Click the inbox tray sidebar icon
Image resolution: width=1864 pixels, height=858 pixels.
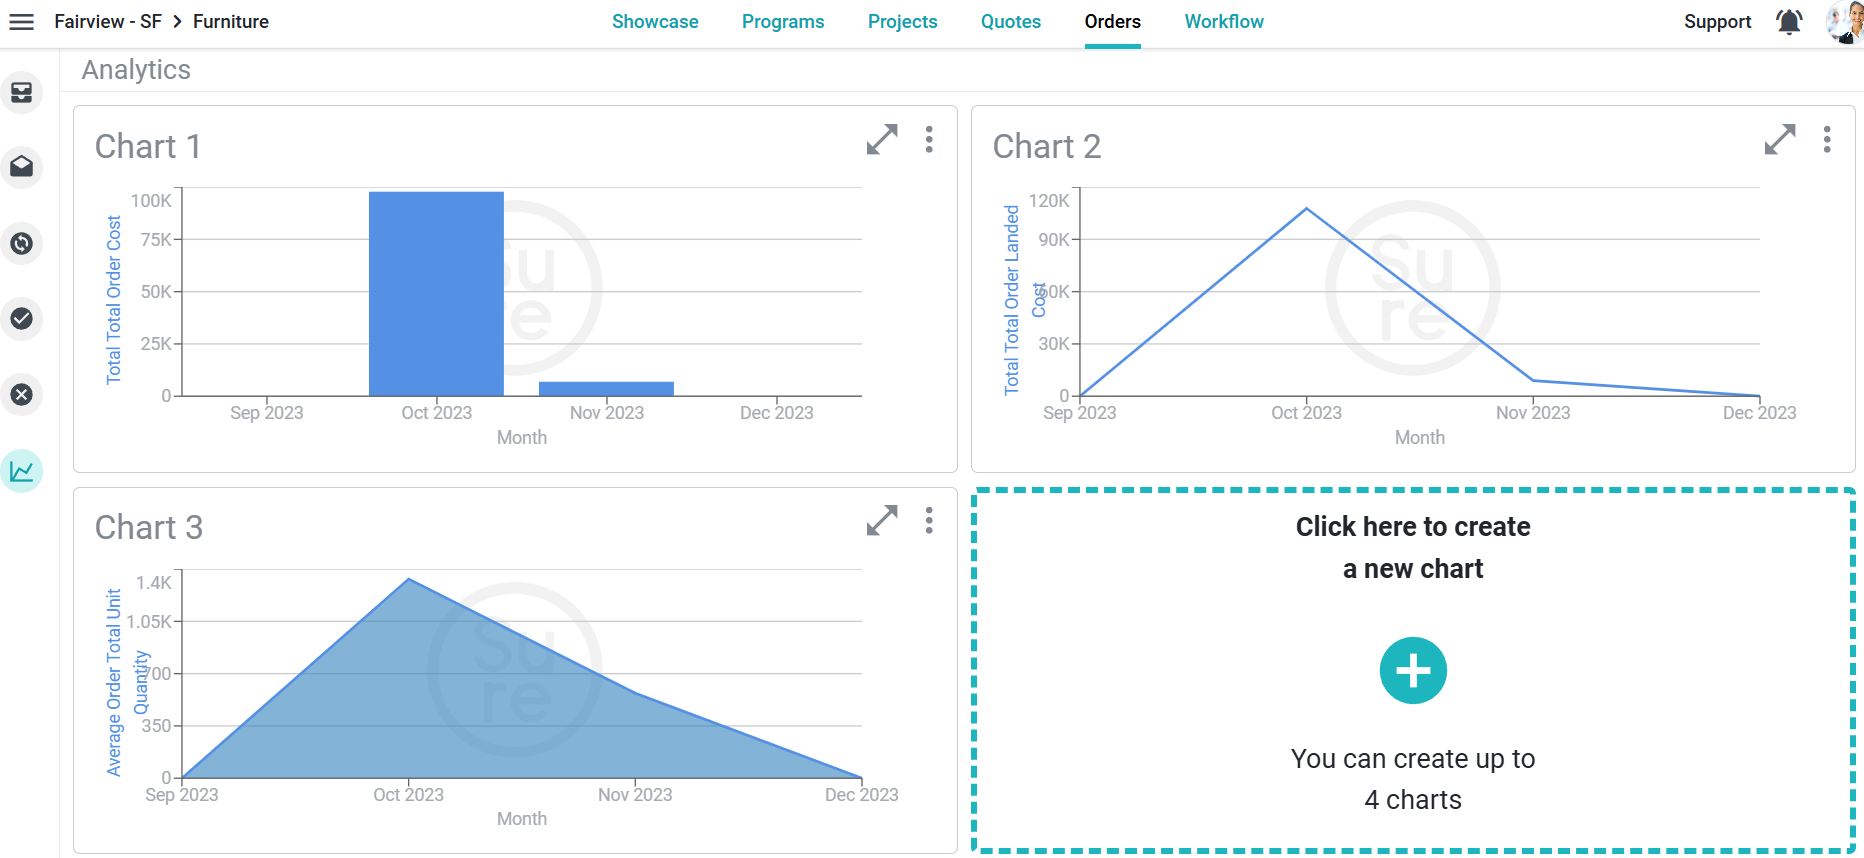tap(22, 93)
